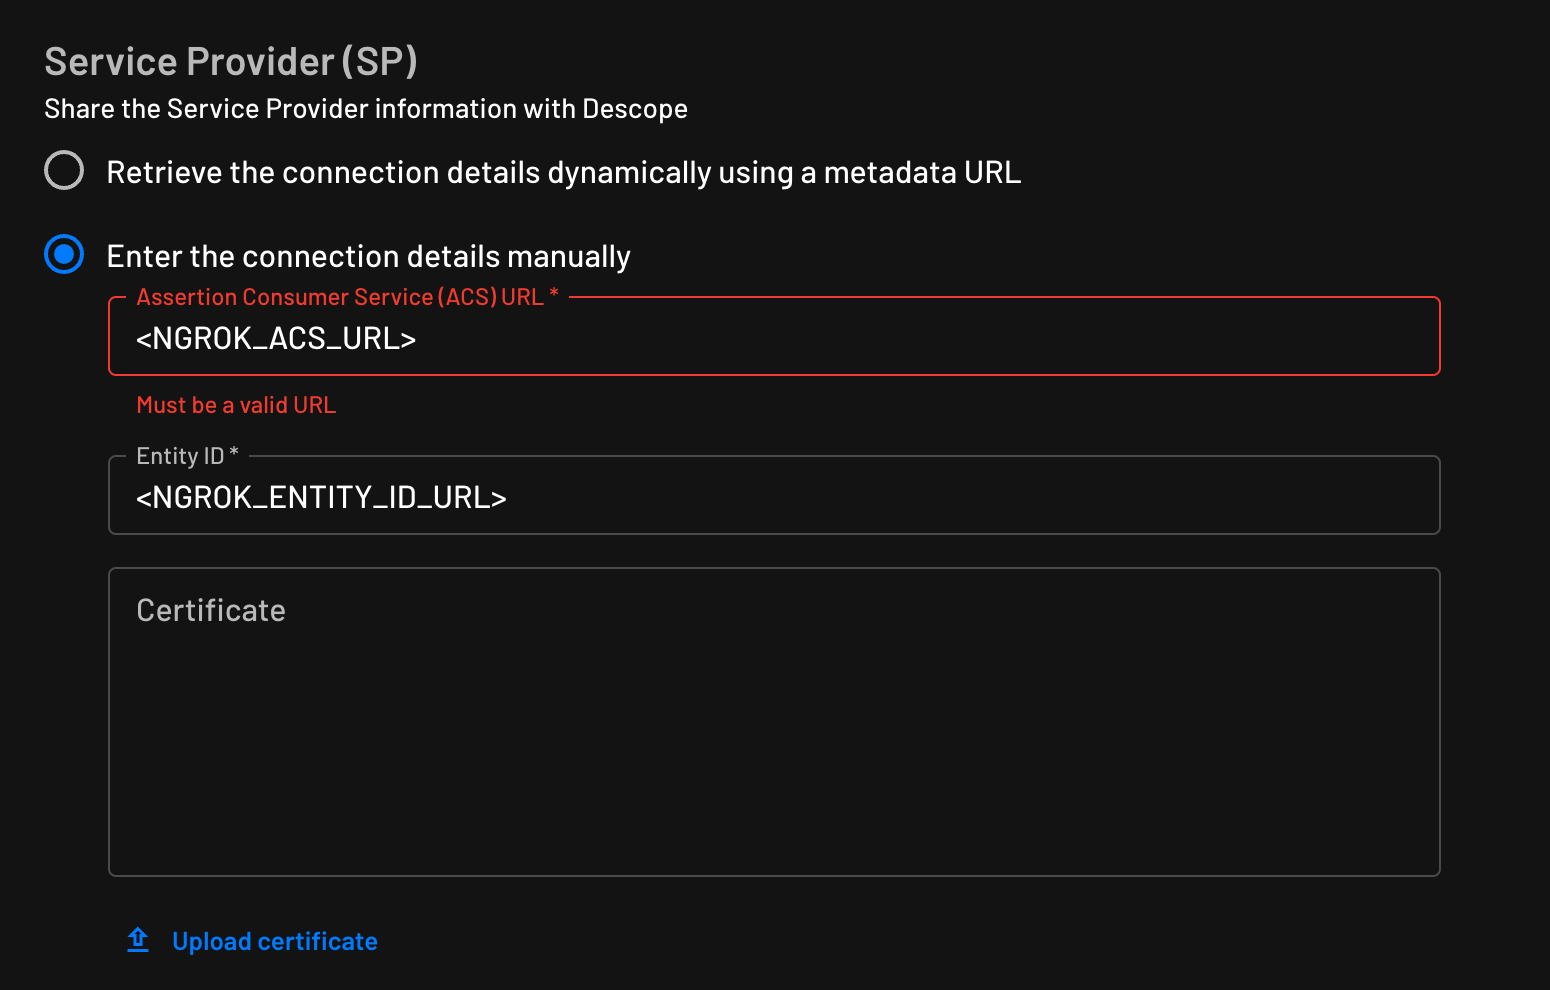Click the Share the Service Provider information subtitle
Image resolution: width=1550 pixels, height=990 pixels.
(365, 108)
